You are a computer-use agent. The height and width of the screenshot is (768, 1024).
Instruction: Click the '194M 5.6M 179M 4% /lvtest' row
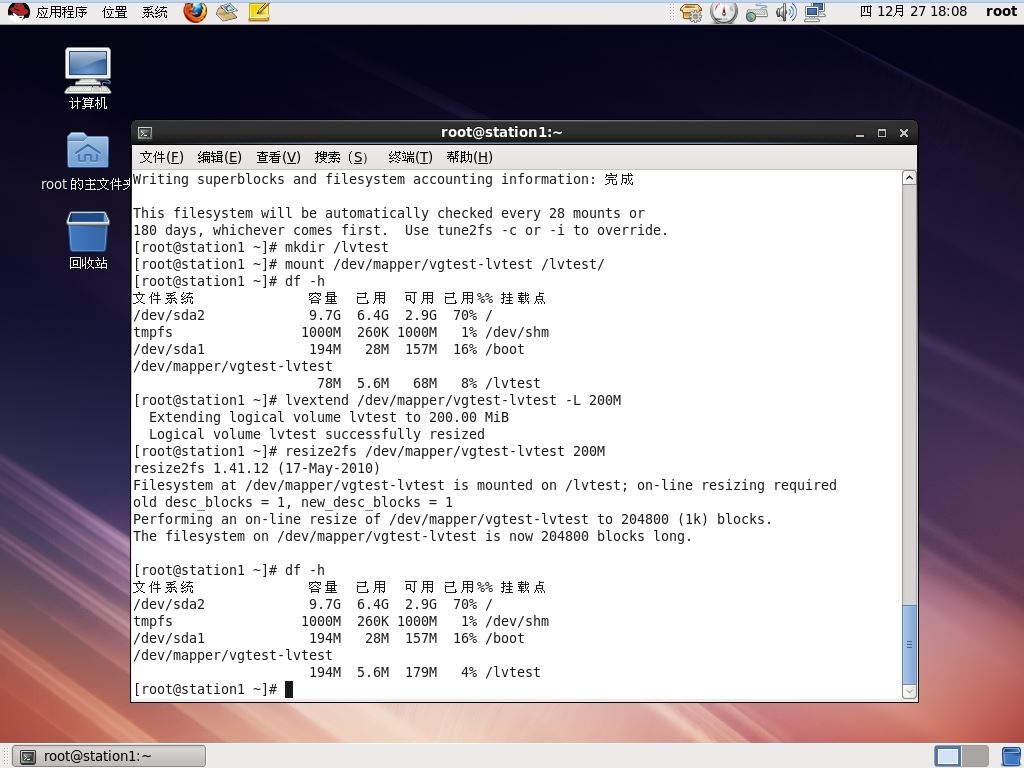pos(424,672)
